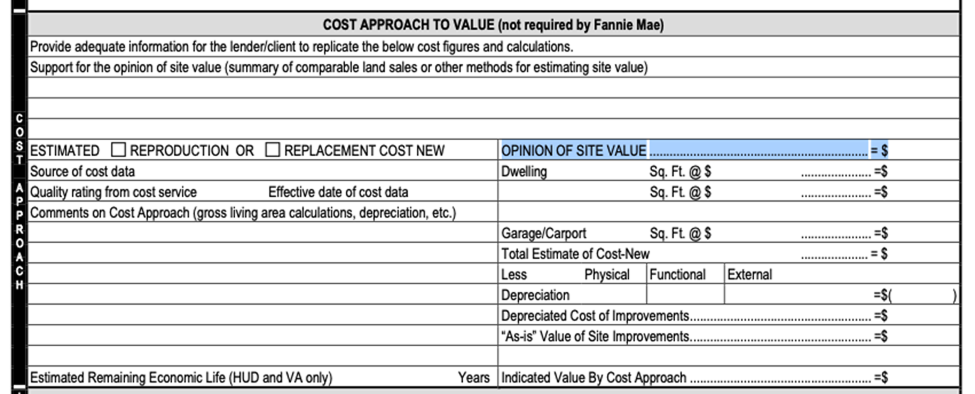Click the 'Physical' depreciation label
Viewport: 975px width, 394px height.
coord(607,275)
